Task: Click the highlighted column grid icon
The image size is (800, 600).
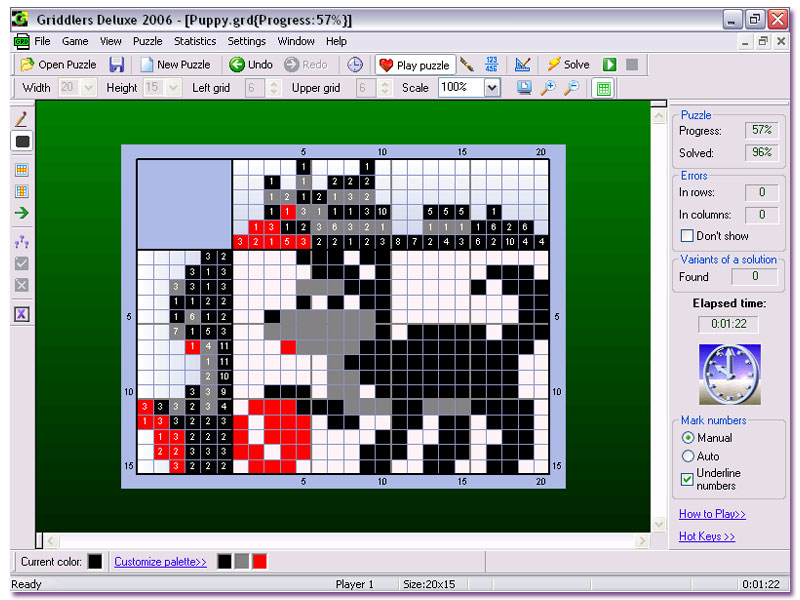Action: (21, 191)
